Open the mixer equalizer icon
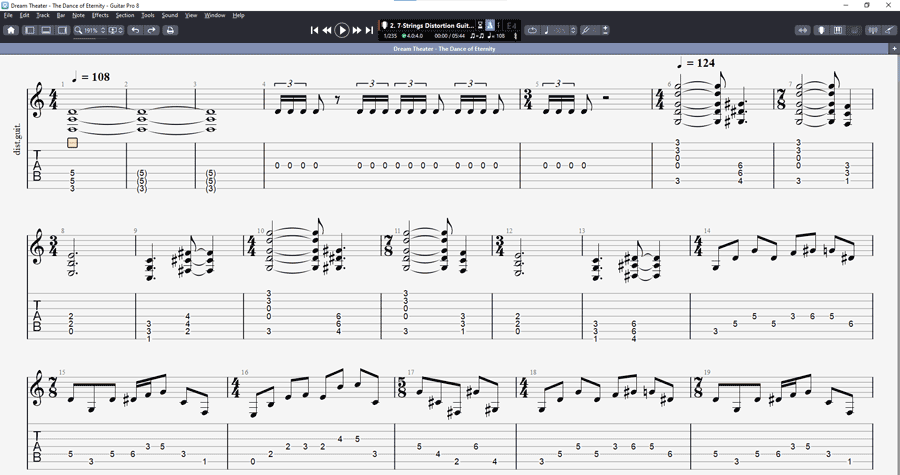The image size is (900, 475). (x=873, y=30)
